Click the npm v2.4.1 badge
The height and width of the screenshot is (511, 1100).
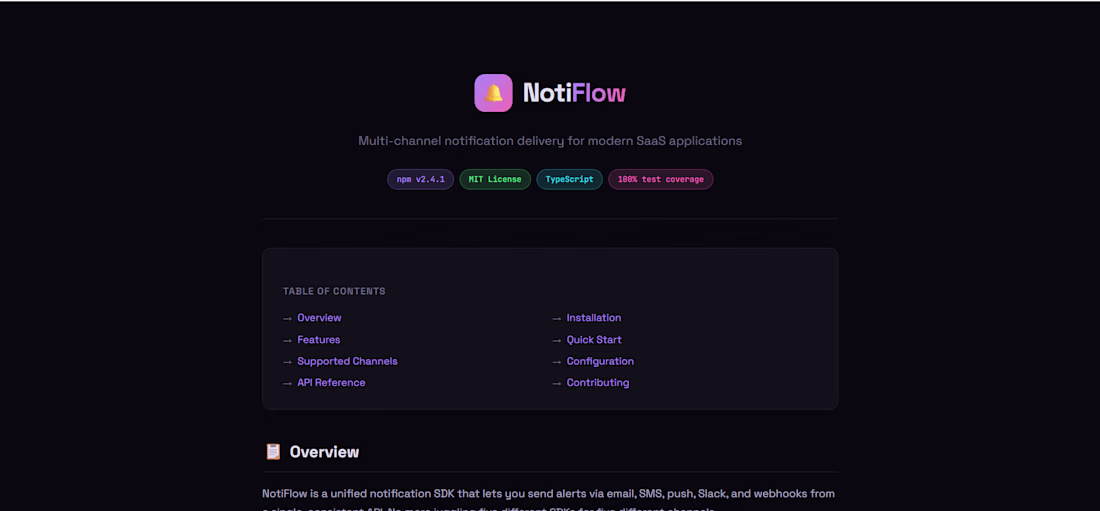(x=420, y=179)
